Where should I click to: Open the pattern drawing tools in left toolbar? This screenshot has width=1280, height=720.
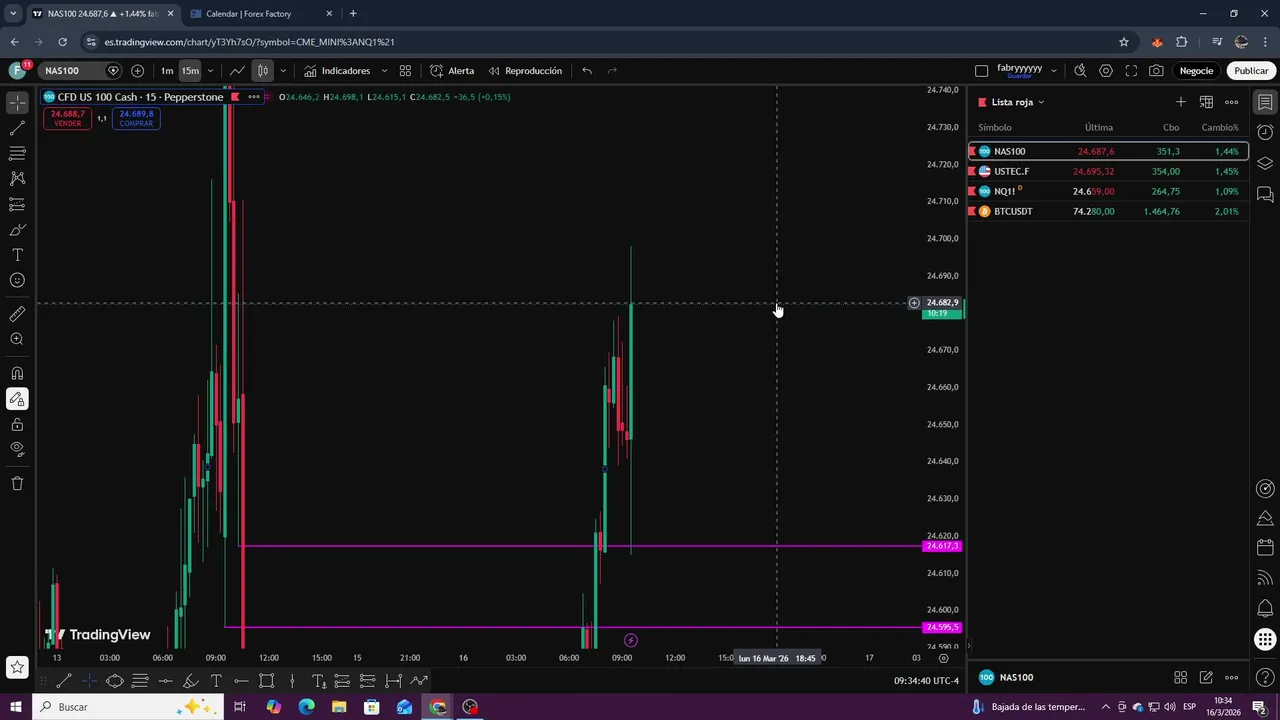tap(17, 178)
